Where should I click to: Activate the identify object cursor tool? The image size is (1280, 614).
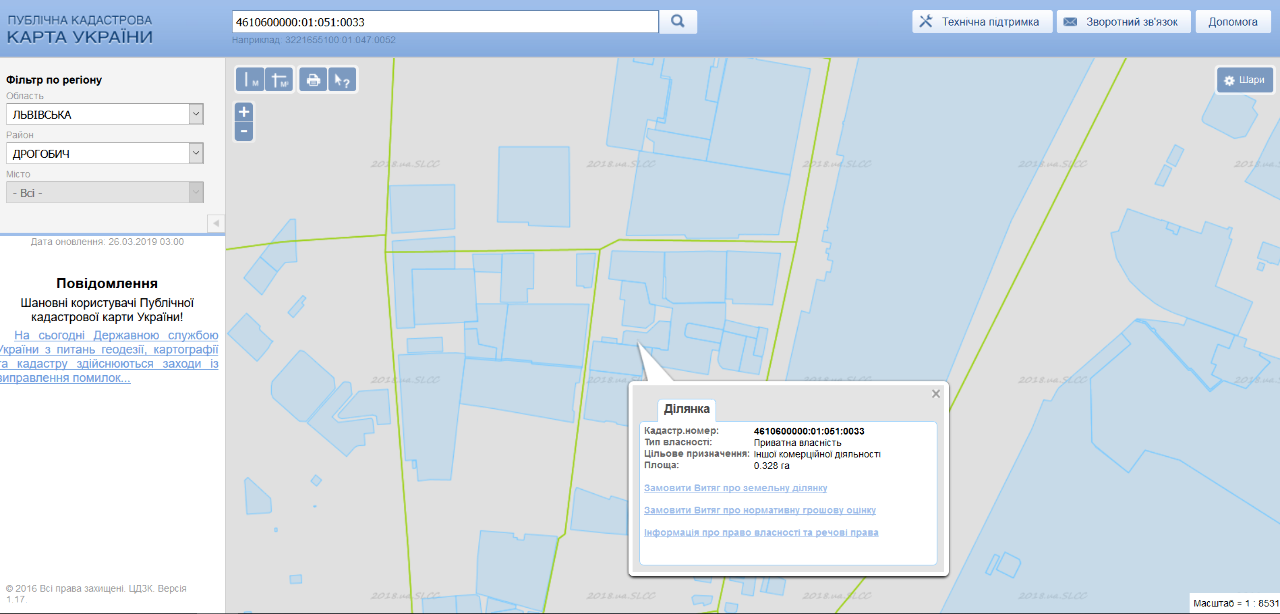(x=342, y=80)
